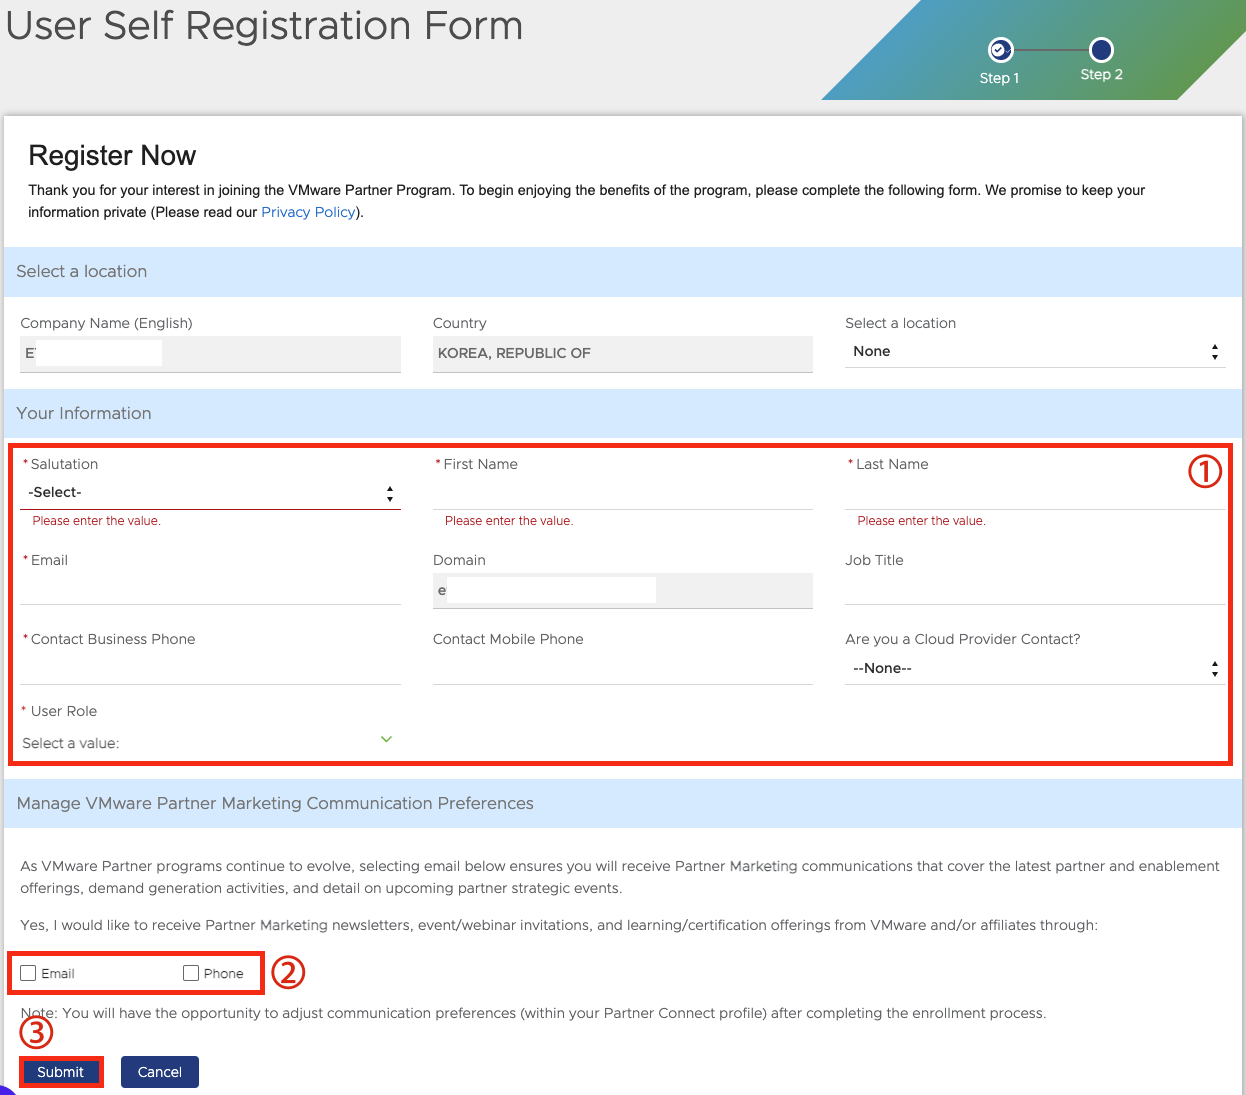Screen dimensions: 1246x1095
Task: Open the Select a location dropdown
Action: 1034,352
